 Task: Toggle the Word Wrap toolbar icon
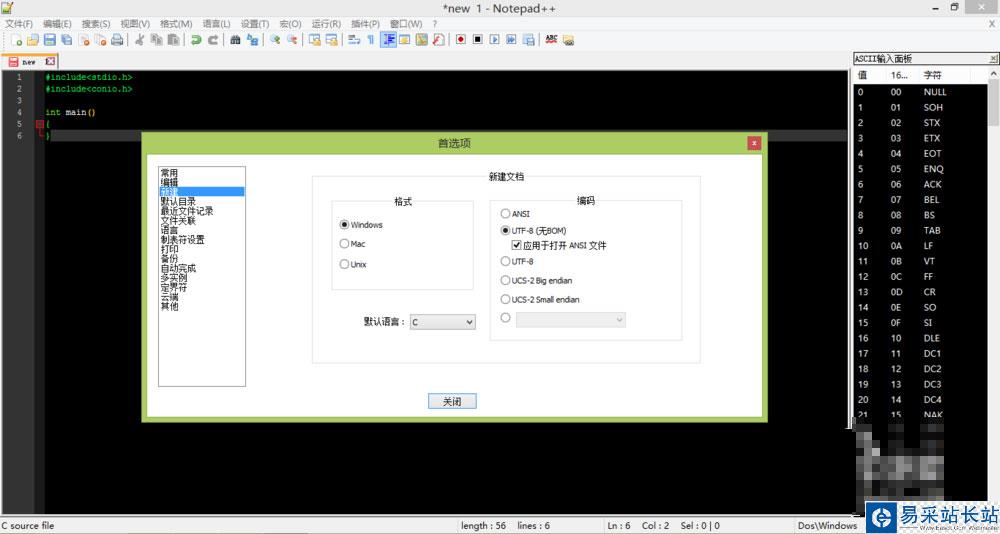pos(355,40)
